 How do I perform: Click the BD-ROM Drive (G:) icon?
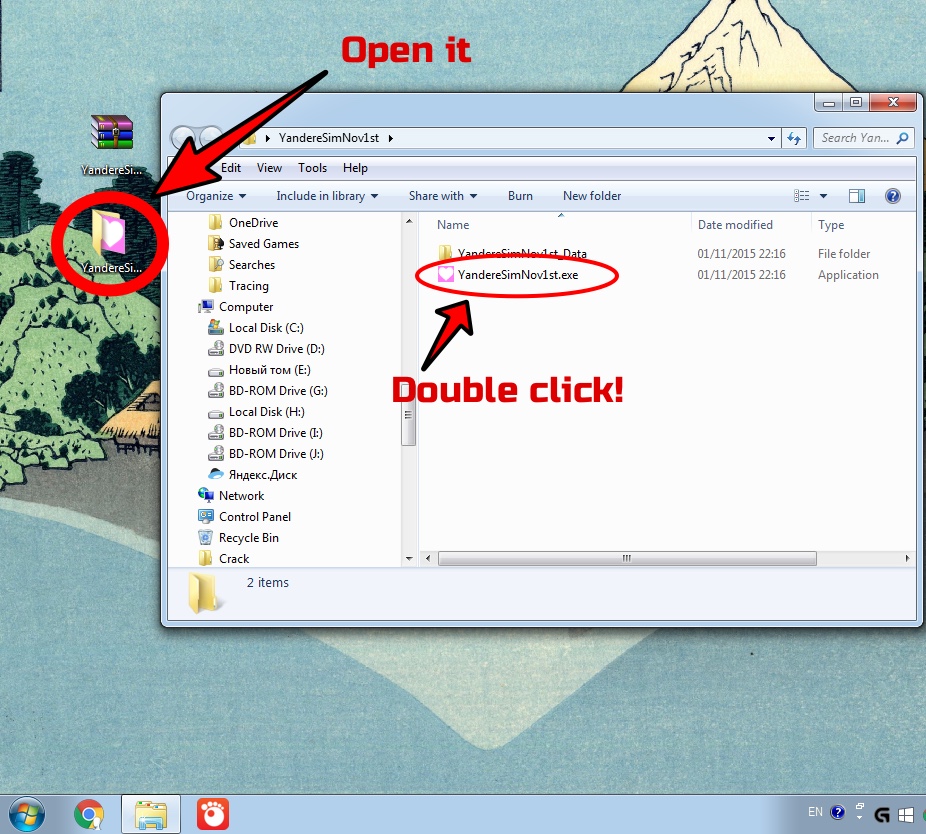click(216, 390)
